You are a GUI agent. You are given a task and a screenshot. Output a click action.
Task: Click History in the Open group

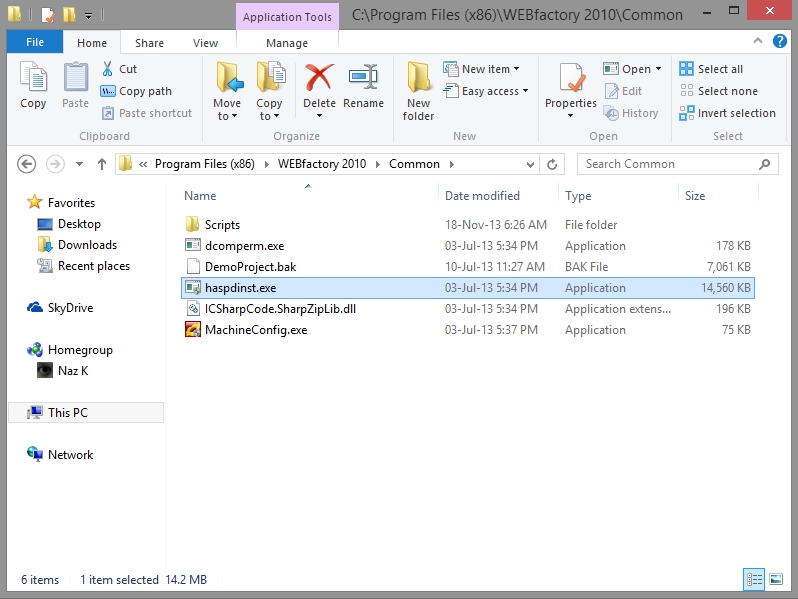pyautogui.click(x=631, y=113)
